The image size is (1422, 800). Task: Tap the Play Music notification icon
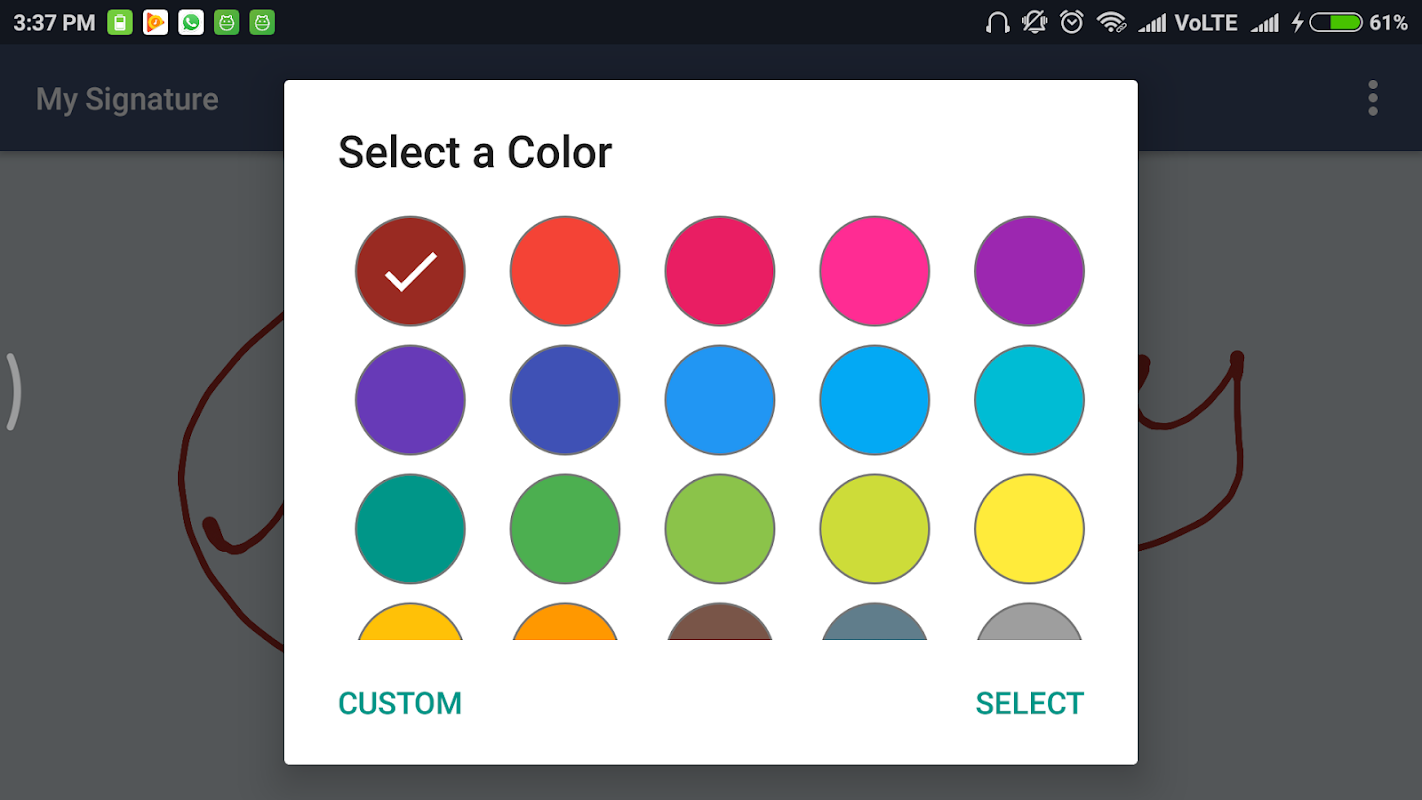tap(155, 23)
